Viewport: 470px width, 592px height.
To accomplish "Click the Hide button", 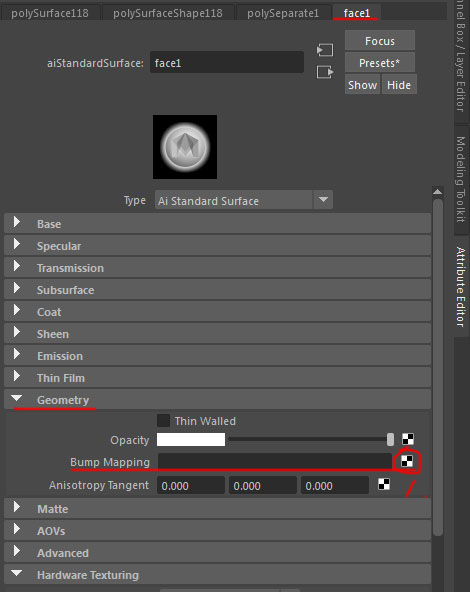I will 399,85.
